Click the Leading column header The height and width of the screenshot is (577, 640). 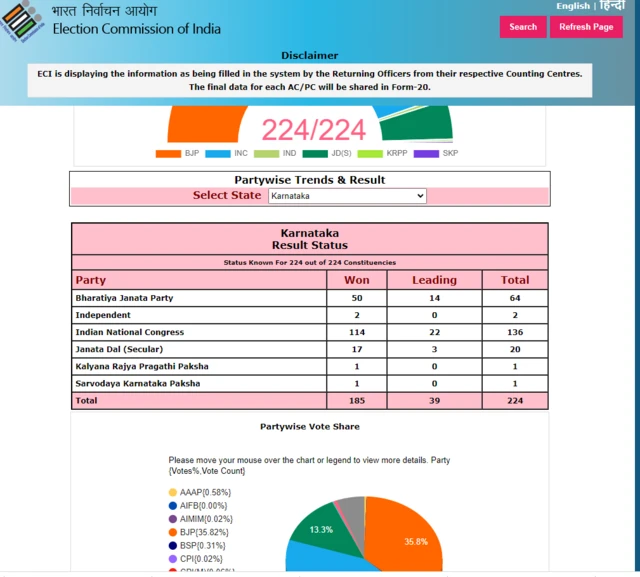click(x=434, y=280)
